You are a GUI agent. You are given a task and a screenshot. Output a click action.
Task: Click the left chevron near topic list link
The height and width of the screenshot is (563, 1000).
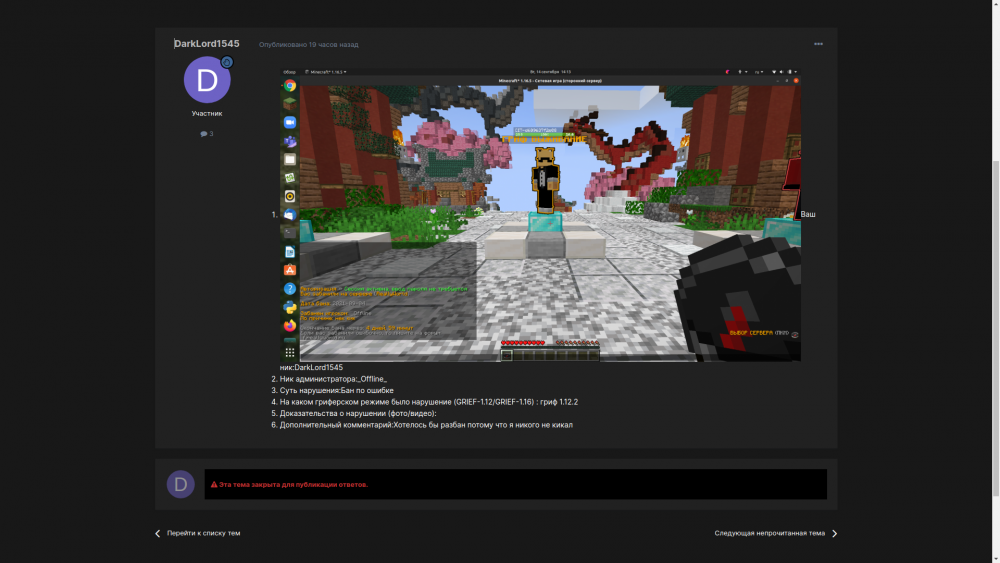point(158,533)
